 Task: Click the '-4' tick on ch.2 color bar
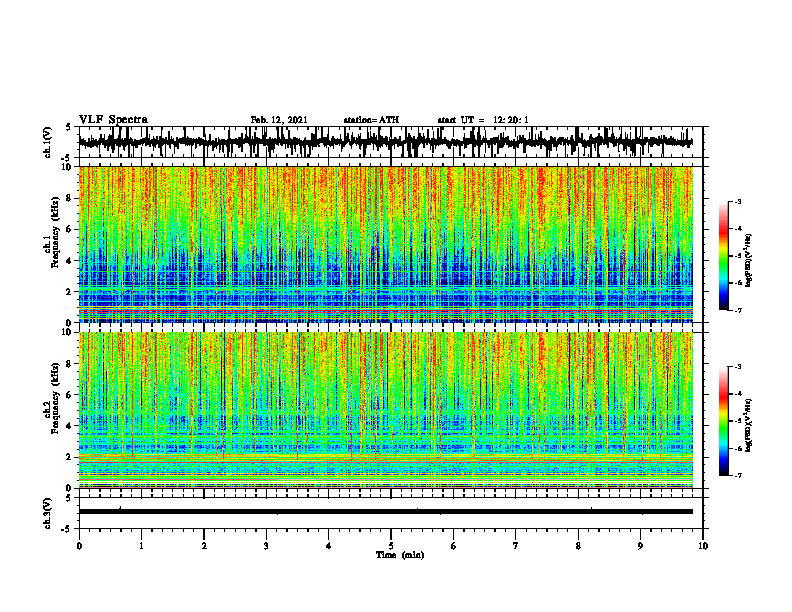click(x=738, y=394)
